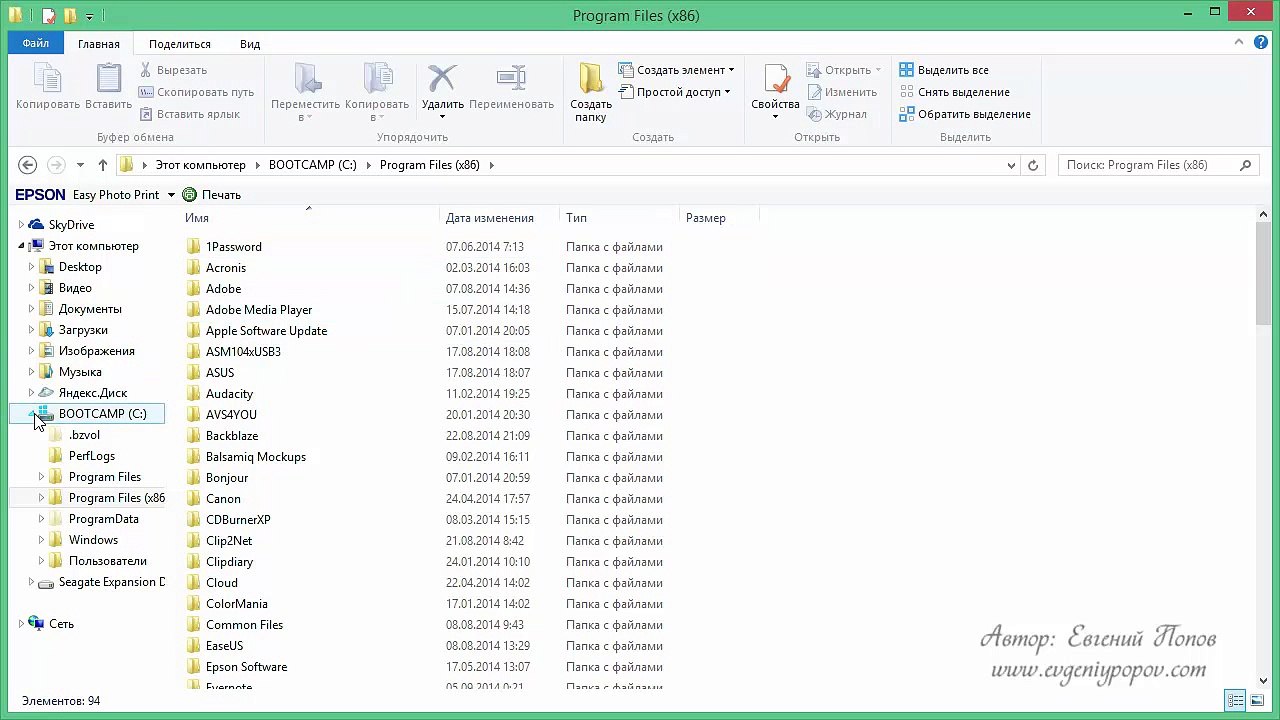Select the Adobe Media Player folder

259,310
